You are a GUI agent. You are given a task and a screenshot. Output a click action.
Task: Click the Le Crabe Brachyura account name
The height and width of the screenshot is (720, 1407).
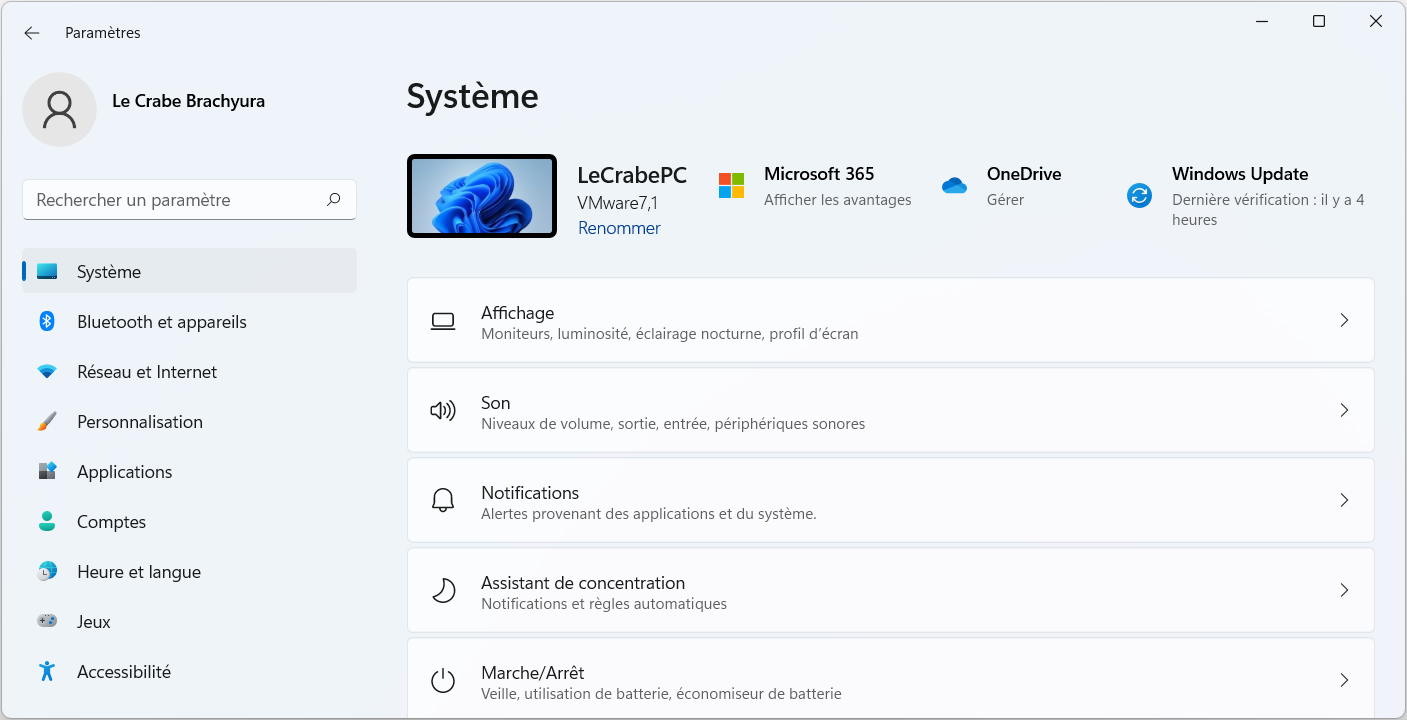coord(188,101)
